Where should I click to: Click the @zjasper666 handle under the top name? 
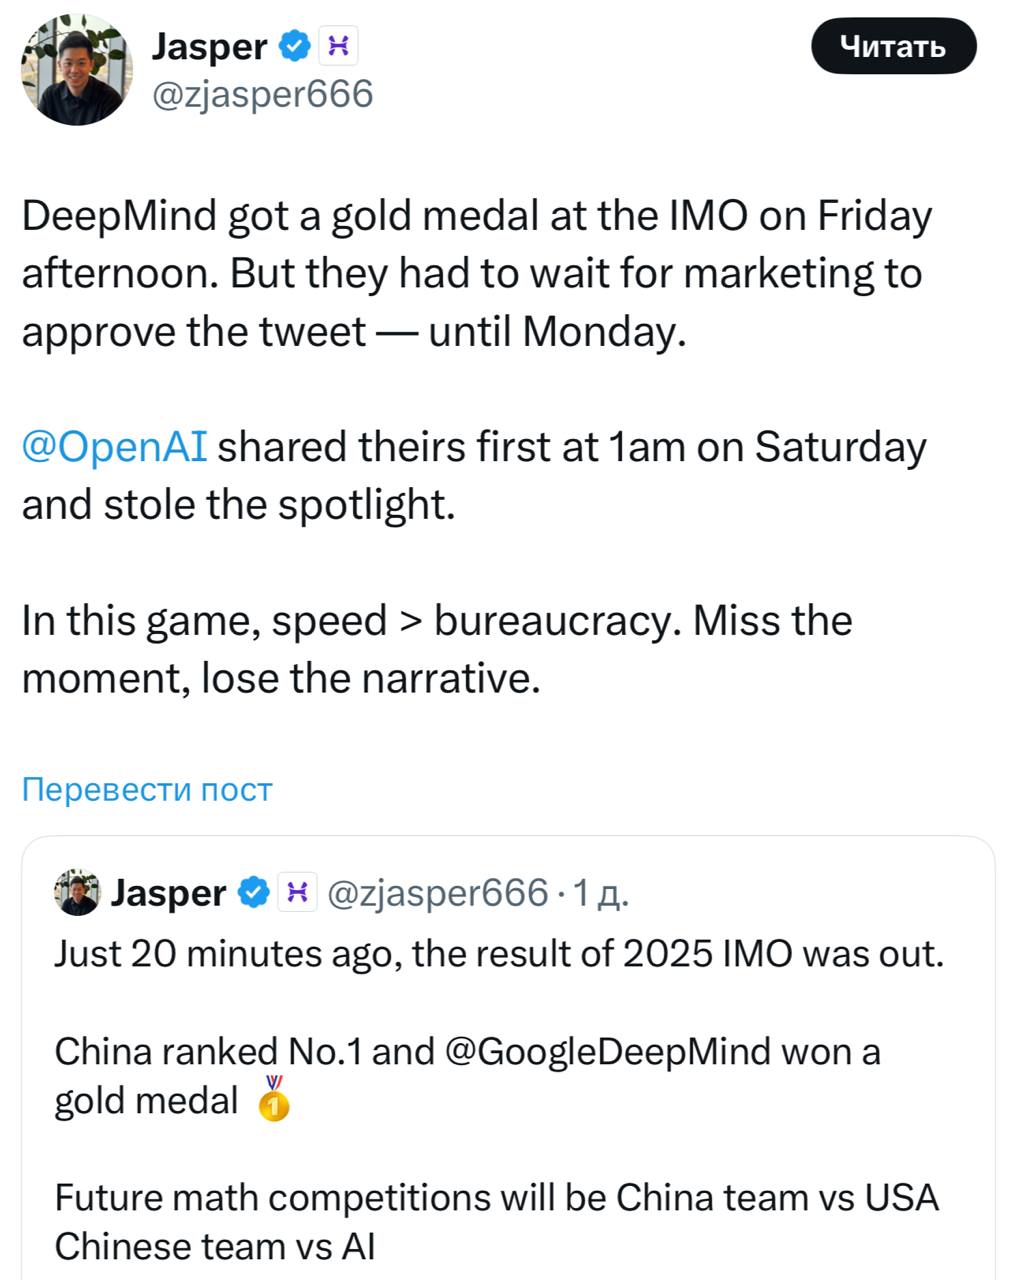[261, 94]
